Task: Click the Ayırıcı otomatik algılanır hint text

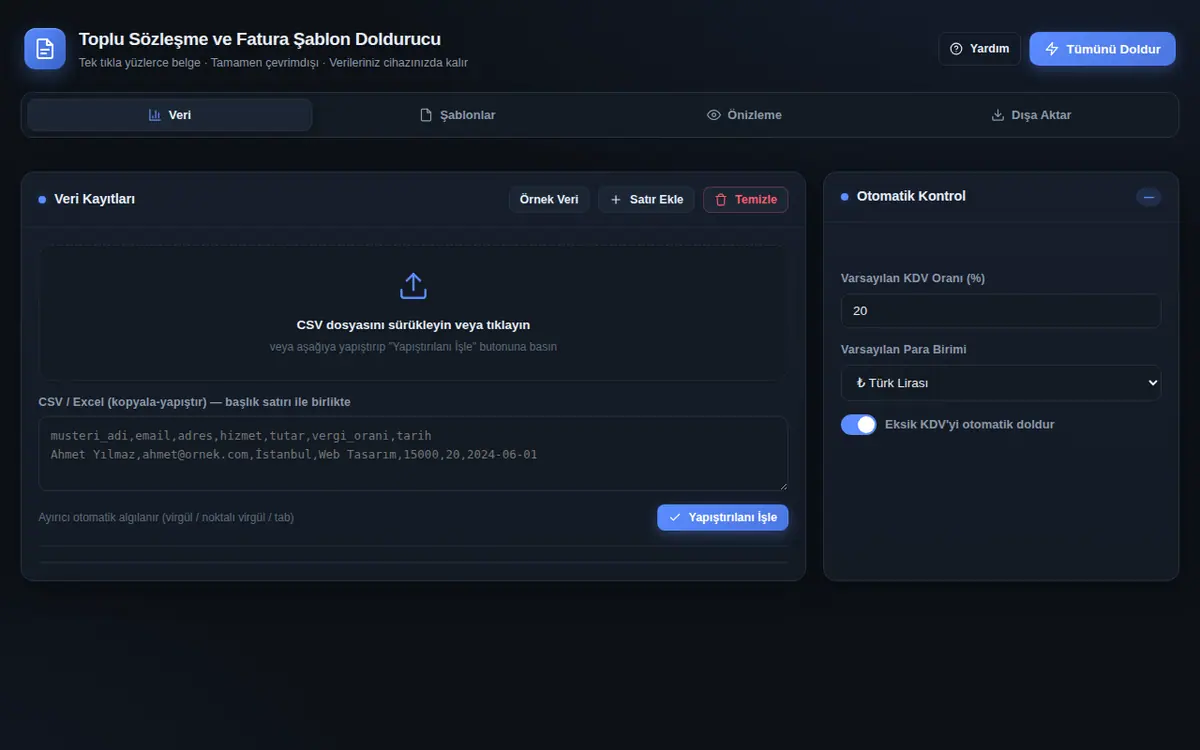Action: pos(166,517)
